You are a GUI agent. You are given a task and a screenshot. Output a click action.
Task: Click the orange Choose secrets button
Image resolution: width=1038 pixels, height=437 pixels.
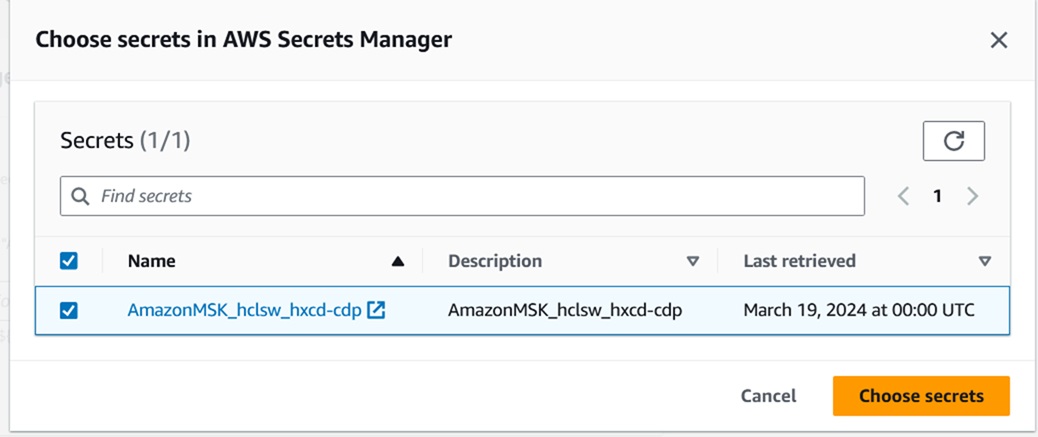click(921, 396)
